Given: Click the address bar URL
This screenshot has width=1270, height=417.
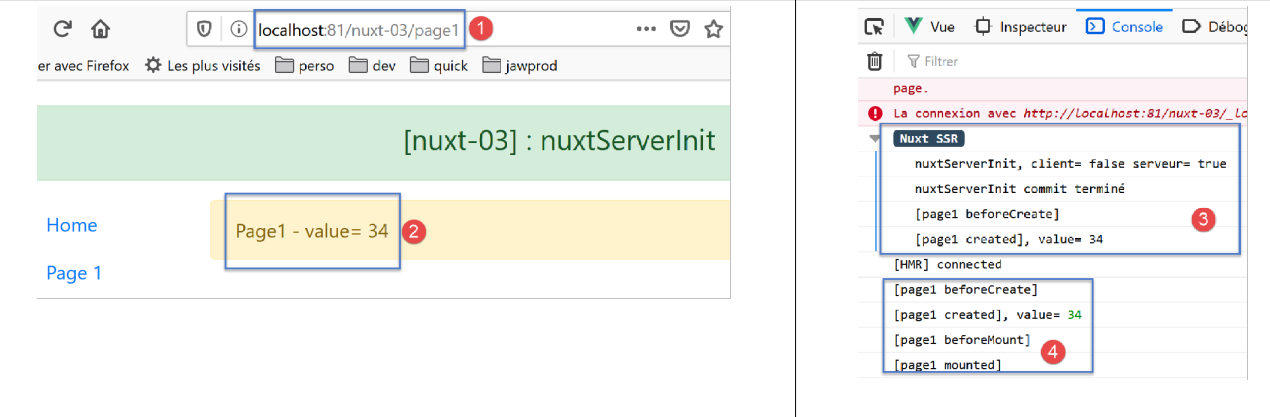Looking at the screenshot, I should coord(358,30).
